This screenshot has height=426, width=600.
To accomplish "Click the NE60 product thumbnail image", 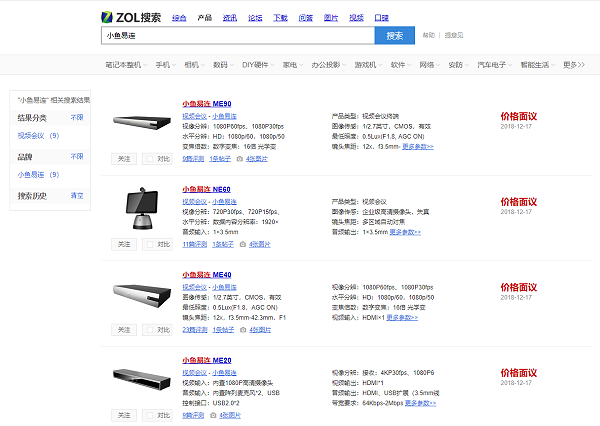I will [142, 208].
